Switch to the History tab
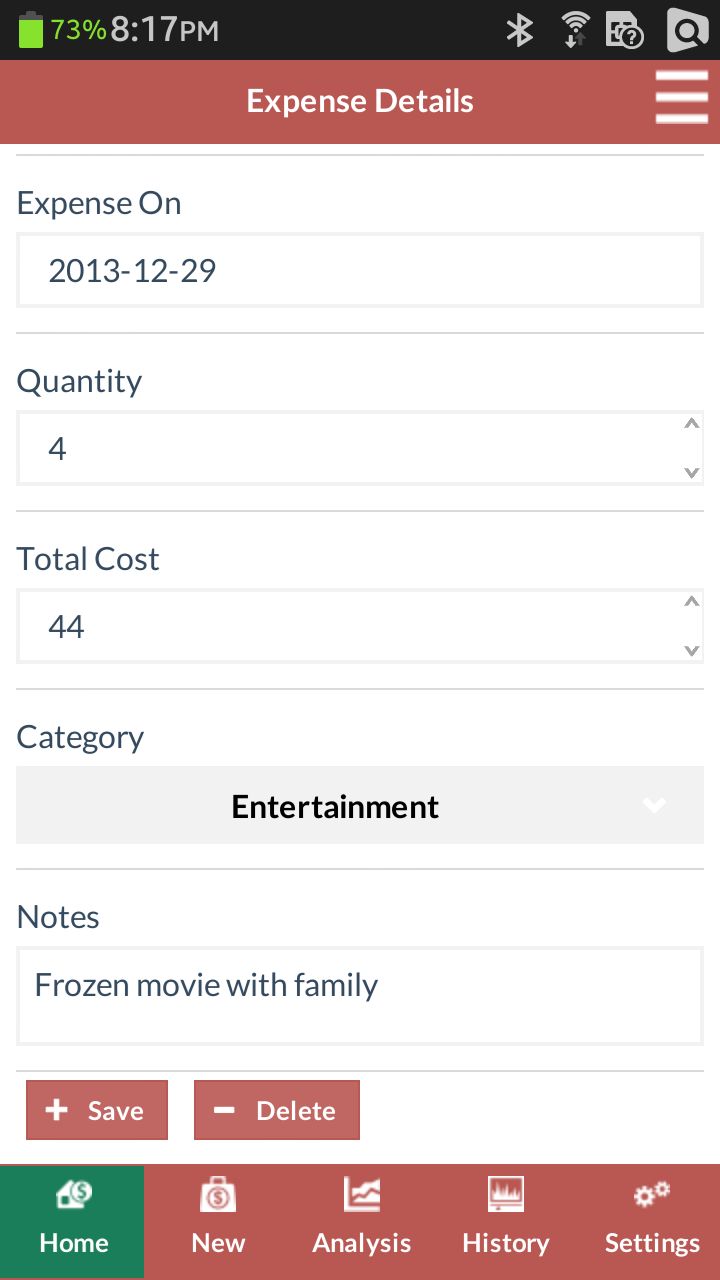Image resolution: width=720 pixels, height=1280 pixels. pos(506,1242)
